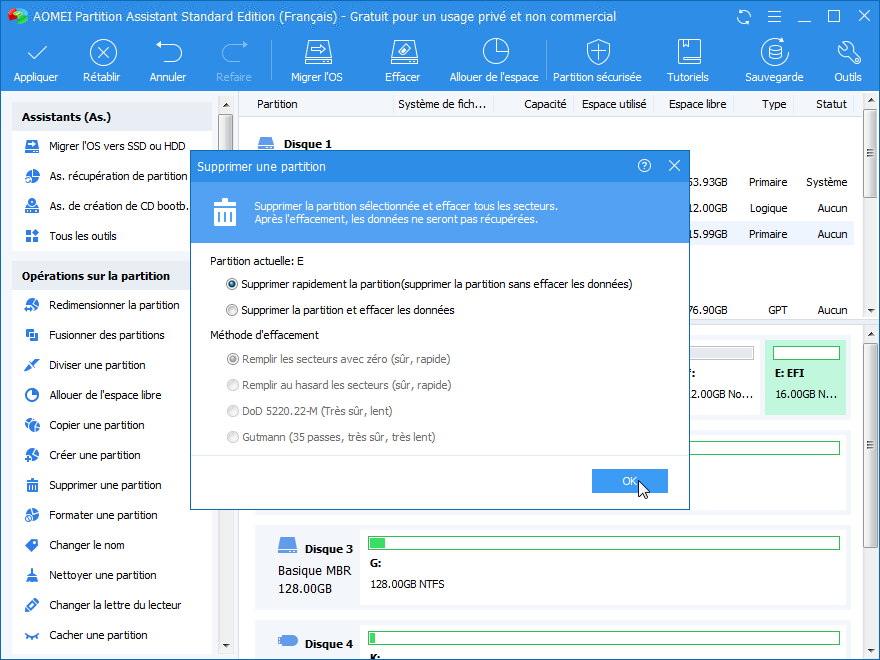
Task: Click Allouer de l'espace in toolbar
Action: (494, 61)
